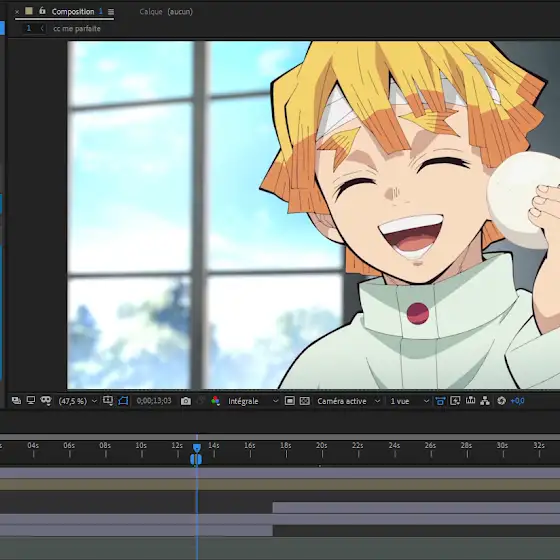Click the current time 0;00;13;03 field

pos(154,401)
